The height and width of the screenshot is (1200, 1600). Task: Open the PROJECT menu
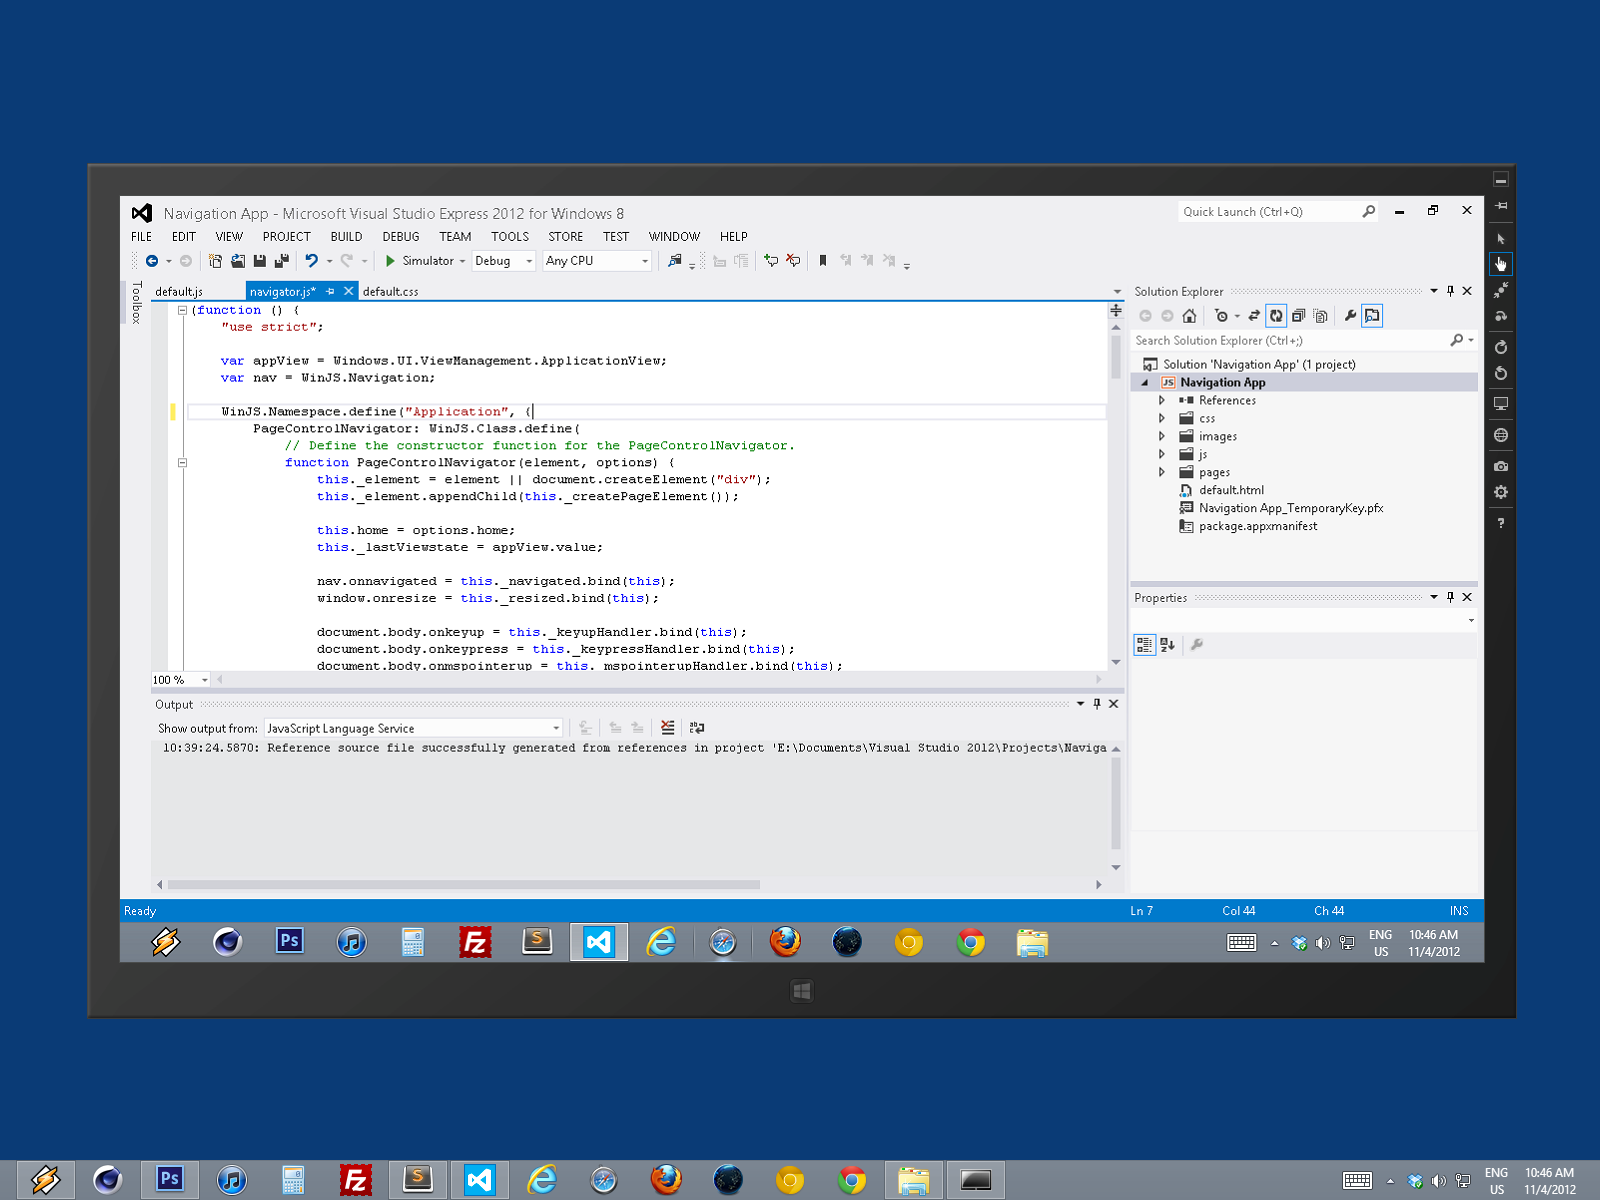tap(286, 237)
